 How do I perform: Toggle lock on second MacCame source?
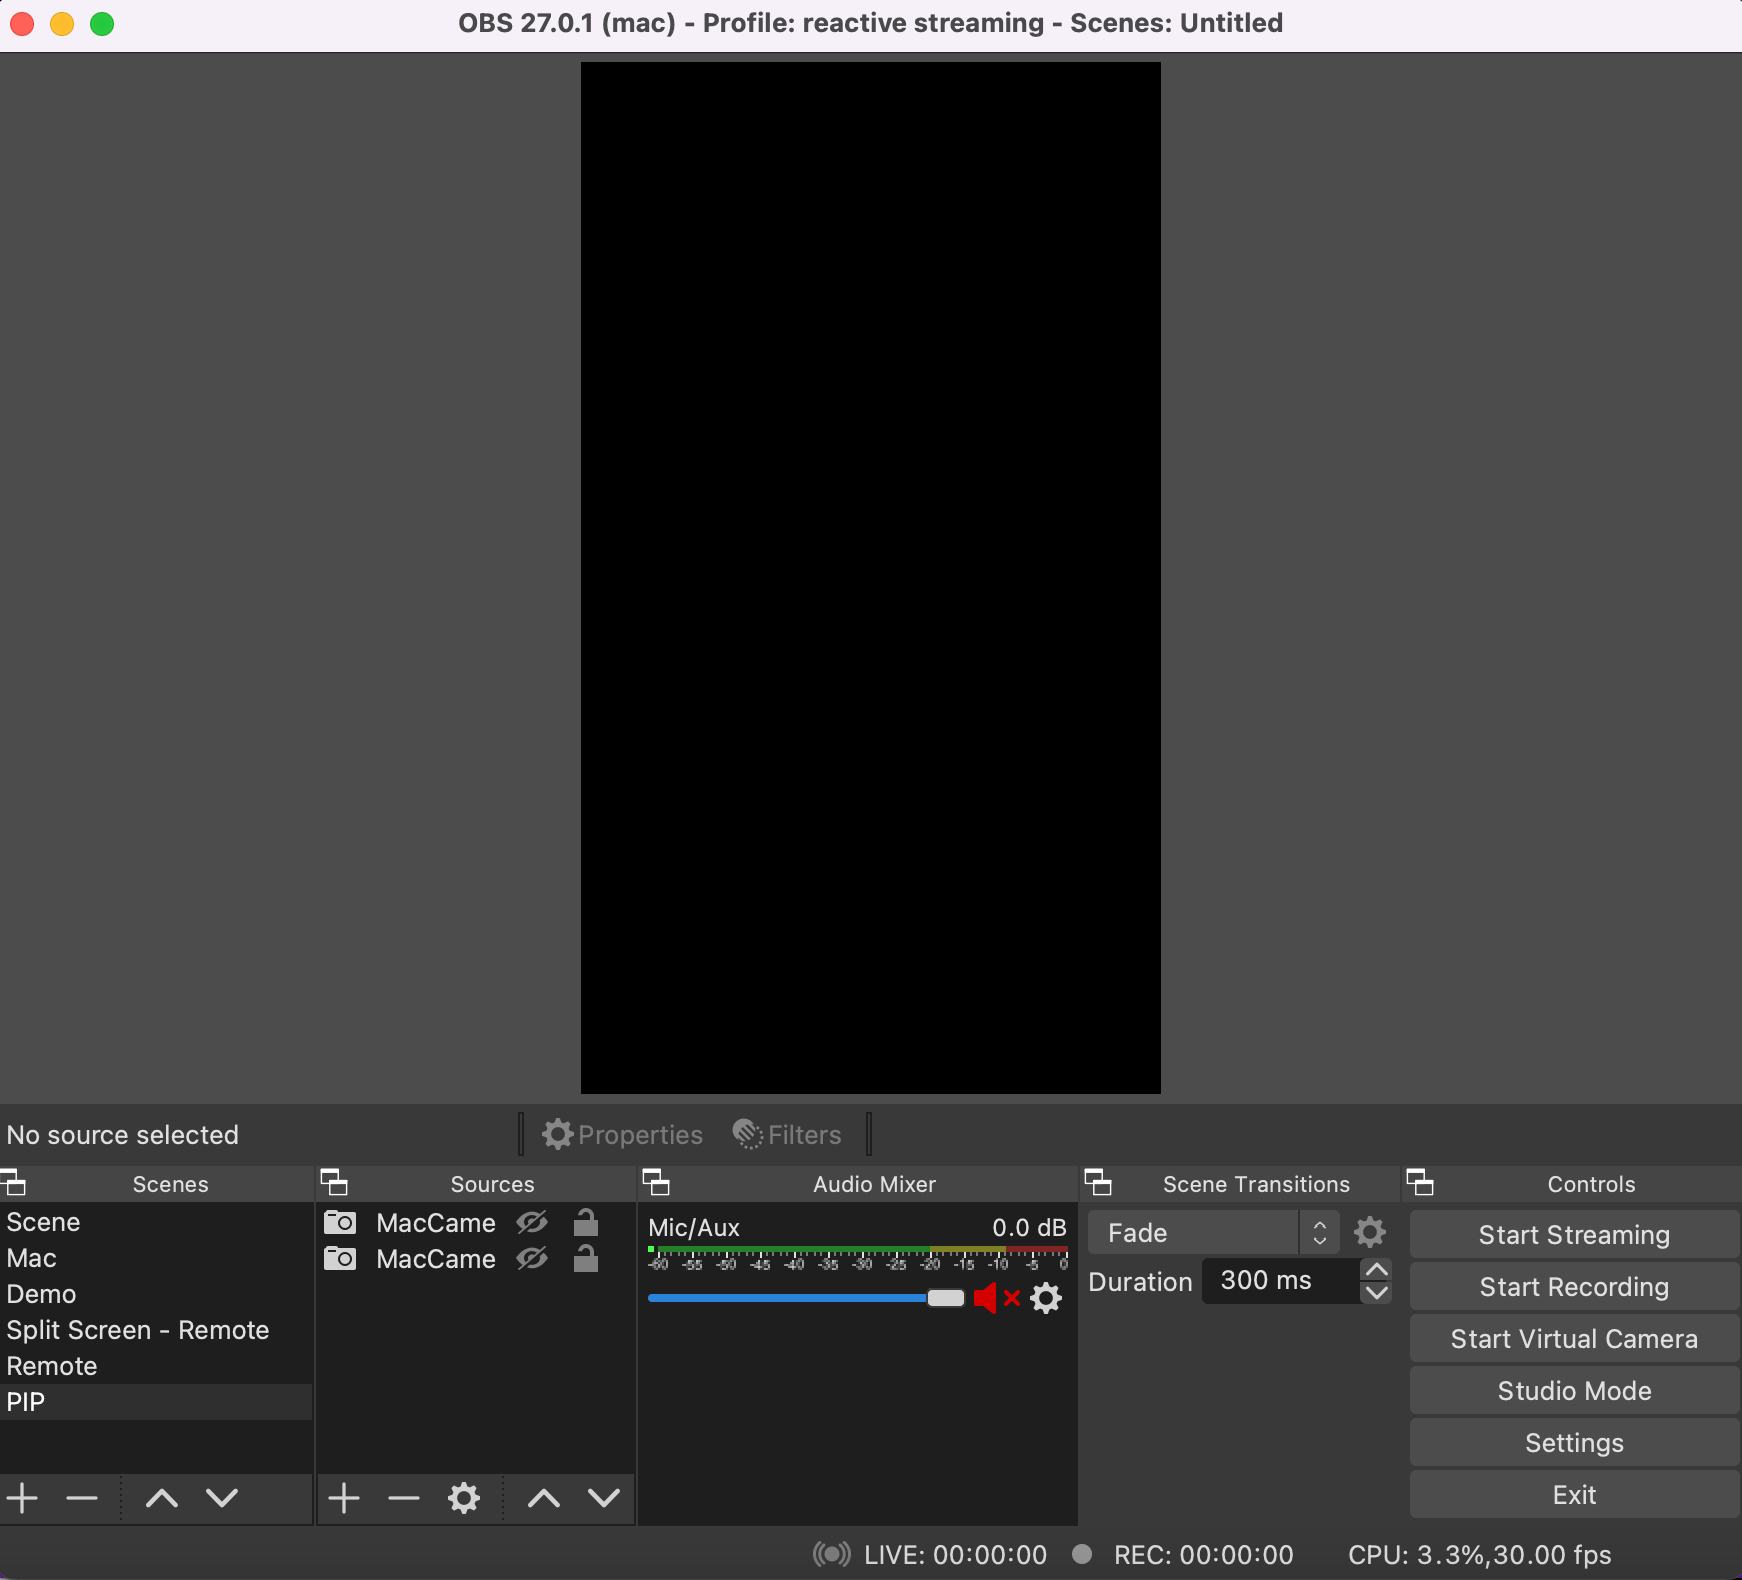(586, 1258)
